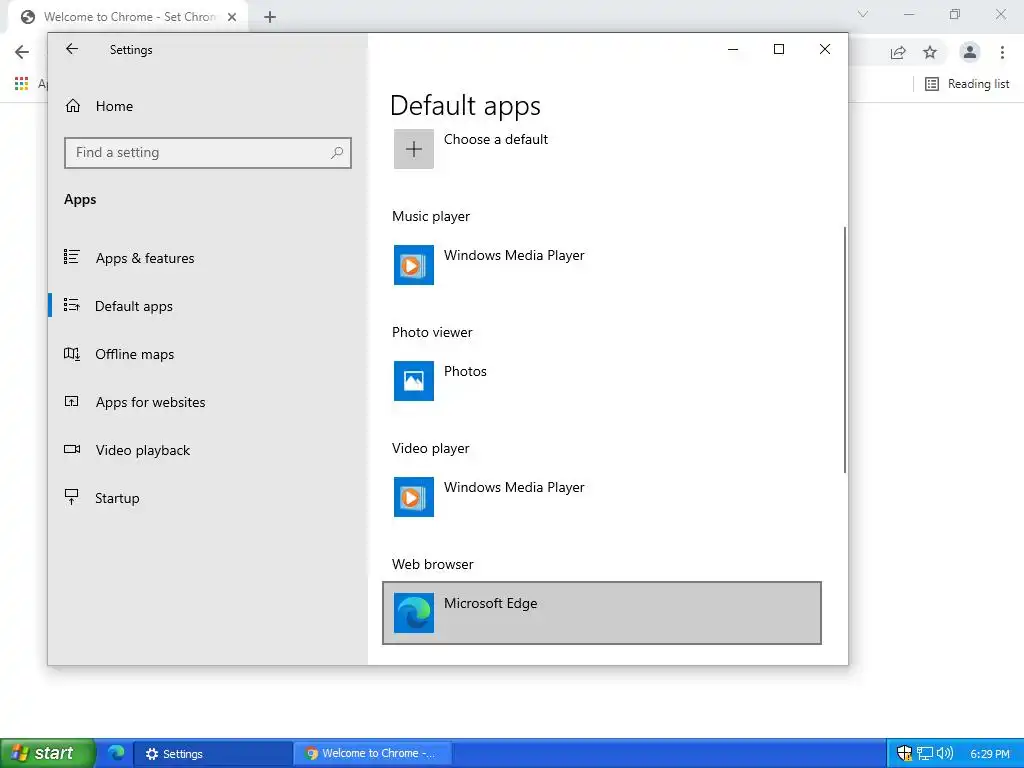Click the Settings back arrow

(x=72, y=49)
